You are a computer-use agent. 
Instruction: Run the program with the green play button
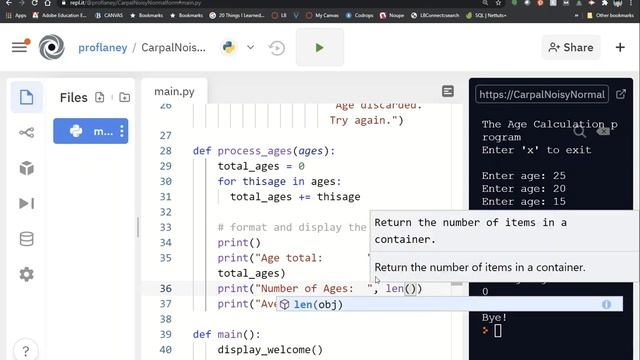point(320,47)
